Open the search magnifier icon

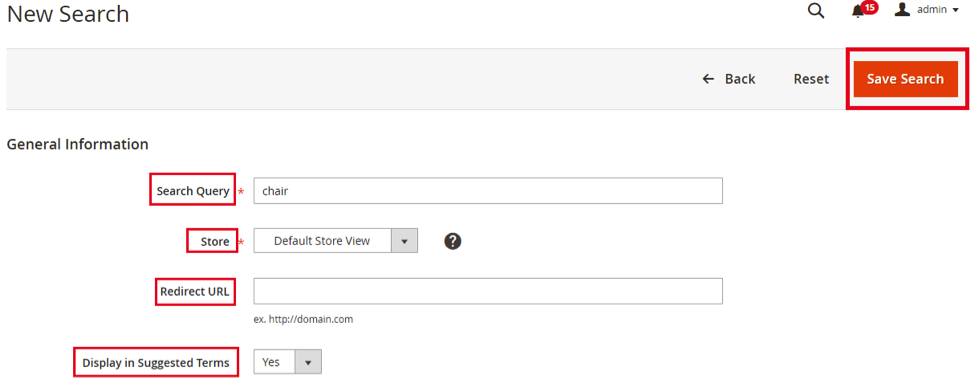pyautogui.click(x=816, y=11)
